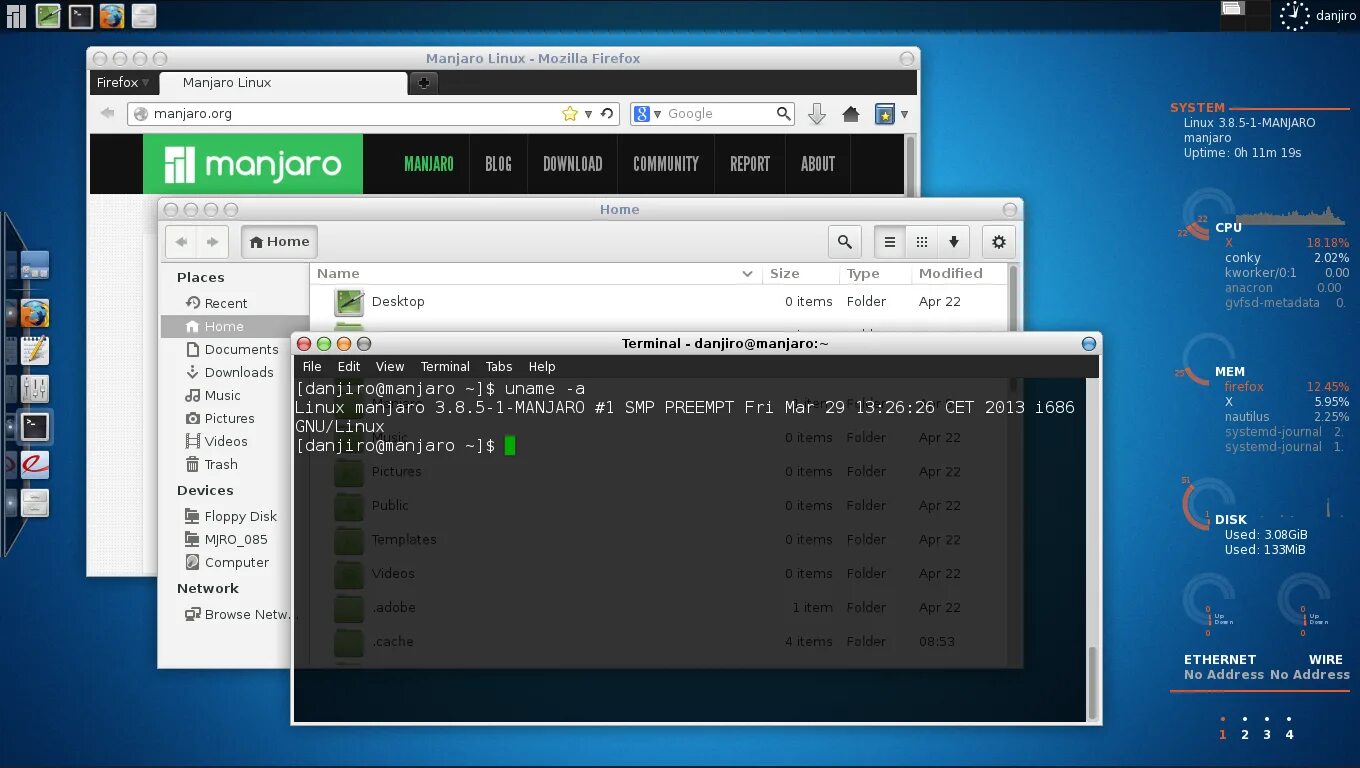Select Documents in Places sidebar

click(x=234, y=349)
